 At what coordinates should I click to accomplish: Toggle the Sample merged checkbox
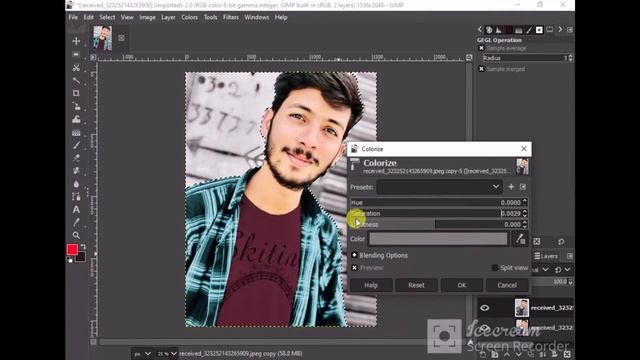[481, 69]
